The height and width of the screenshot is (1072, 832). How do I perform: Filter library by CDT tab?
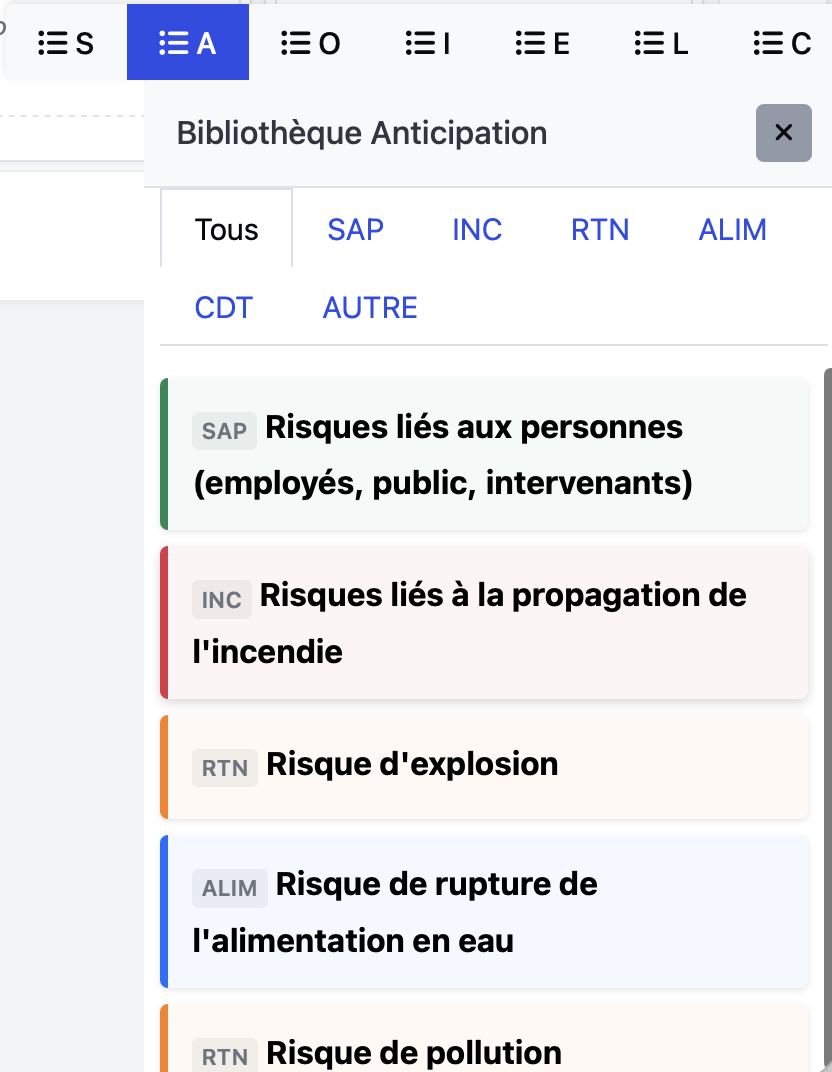[224, 307]
